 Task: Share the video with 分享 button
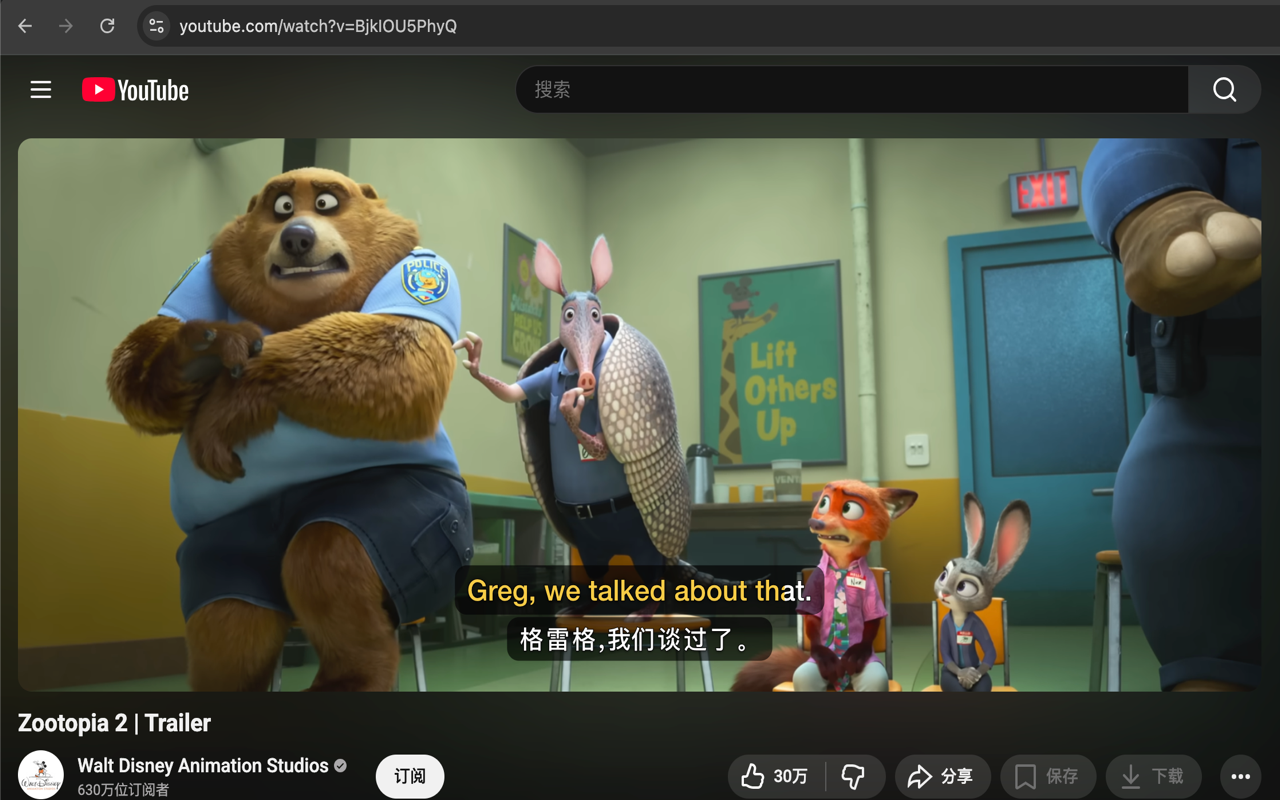[x=942, y=776]
